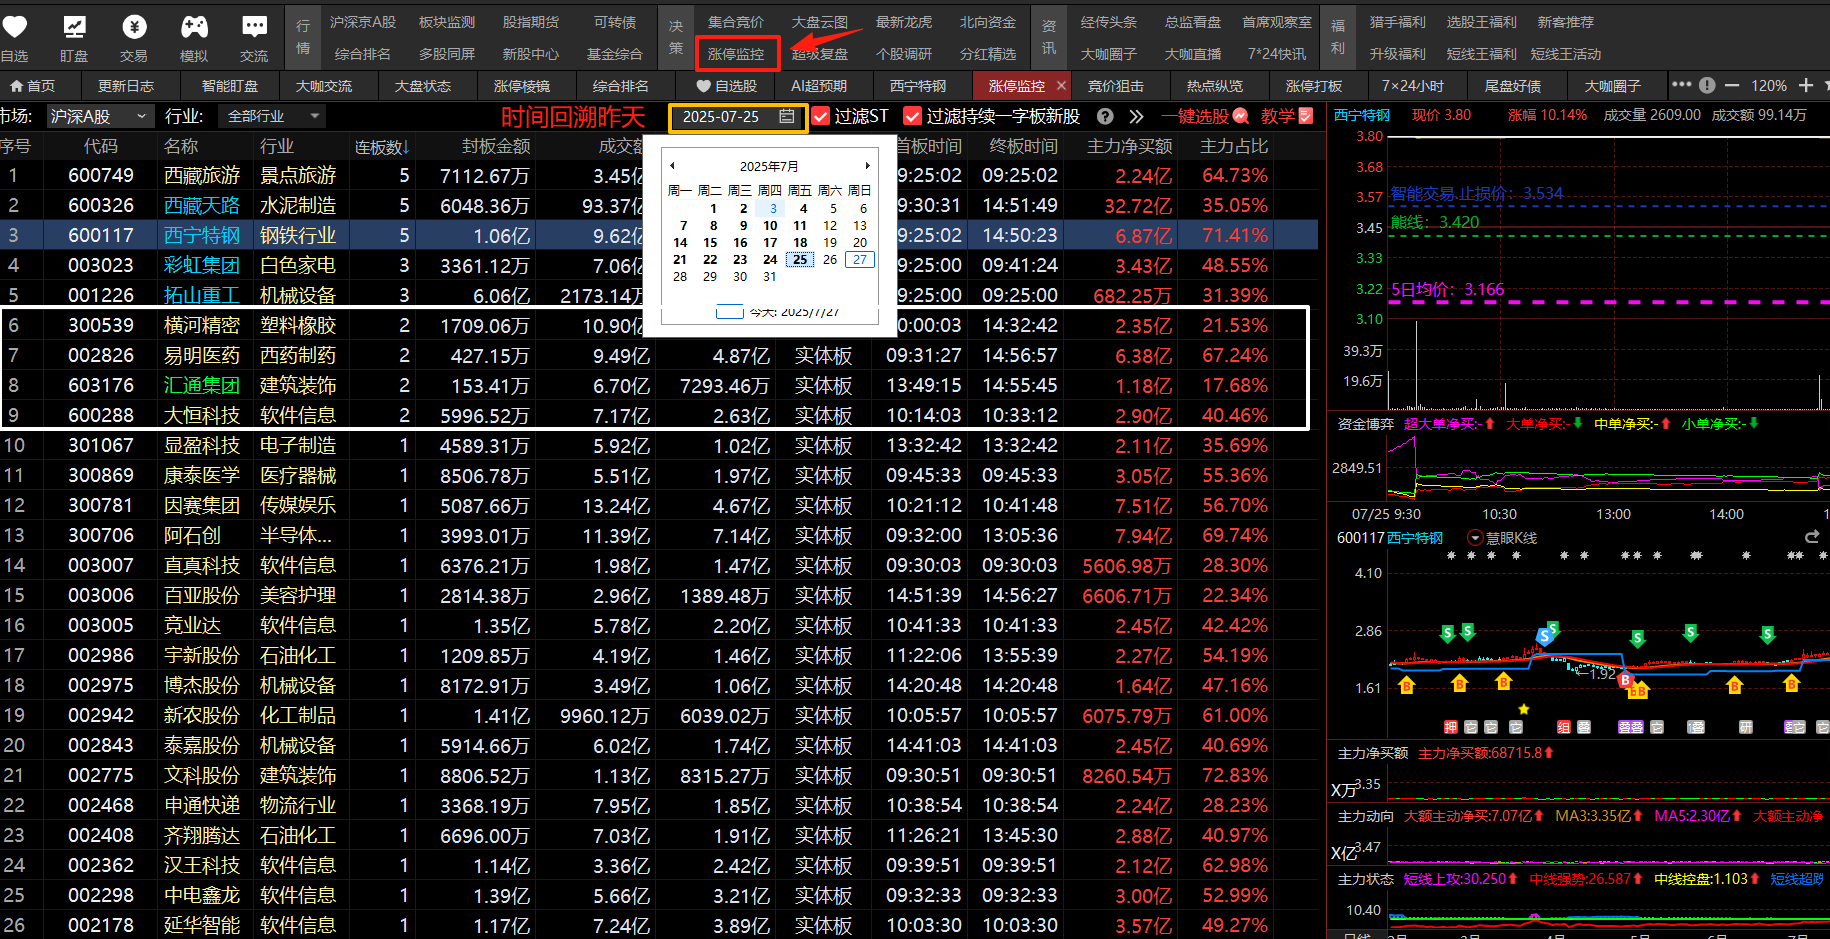The width and height of the screenshot is (1830, 939).
Task: Open the 模拟 gamepad icon
Action: (194, 27)
